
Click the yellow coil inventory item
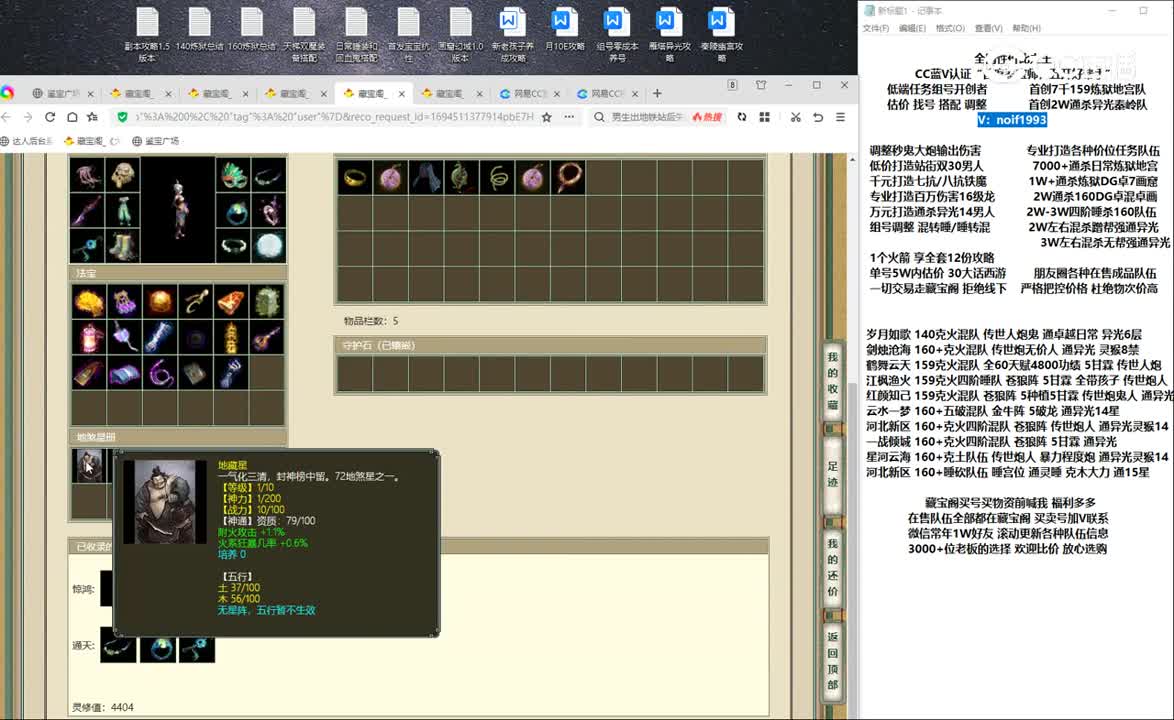pyautogui.click(x=497, y=178)
